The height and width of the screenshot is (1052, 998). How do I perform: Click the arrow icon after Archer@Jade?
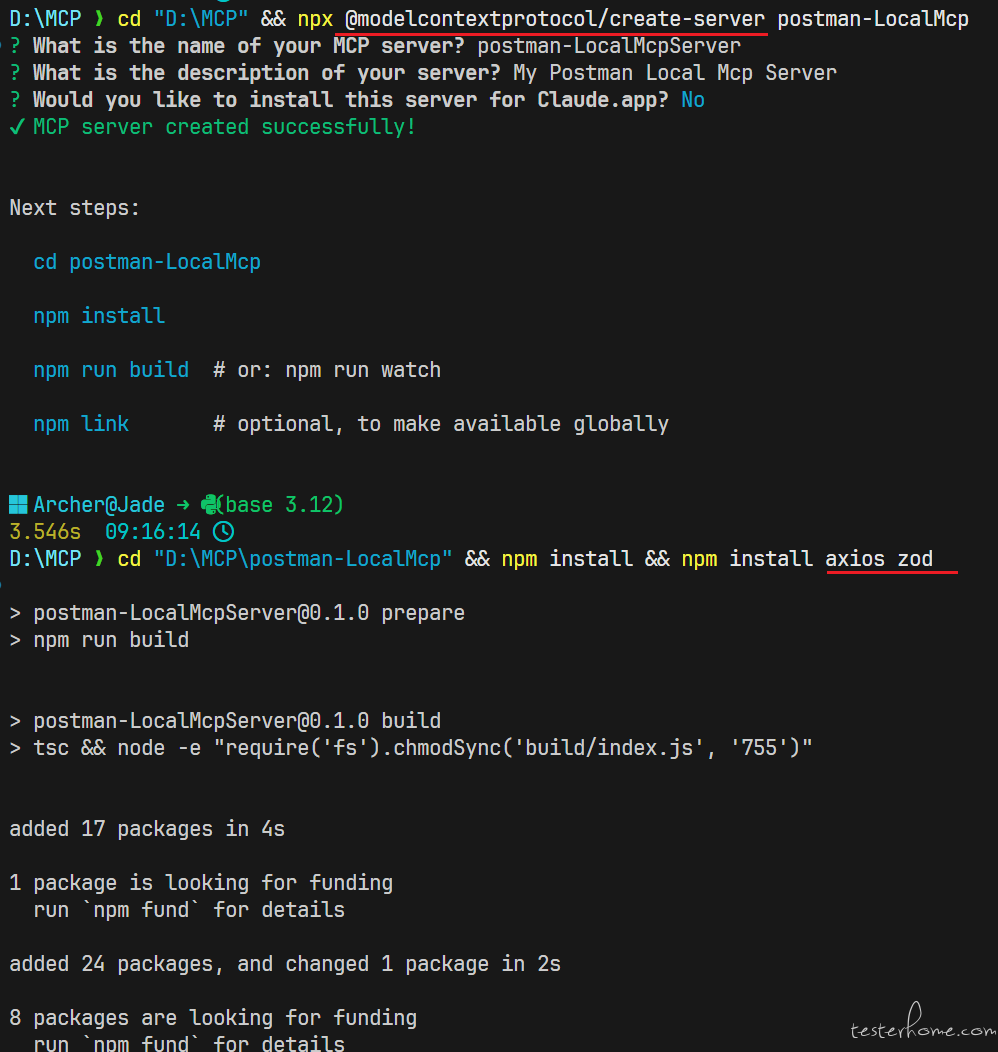[x=183, y=505]
